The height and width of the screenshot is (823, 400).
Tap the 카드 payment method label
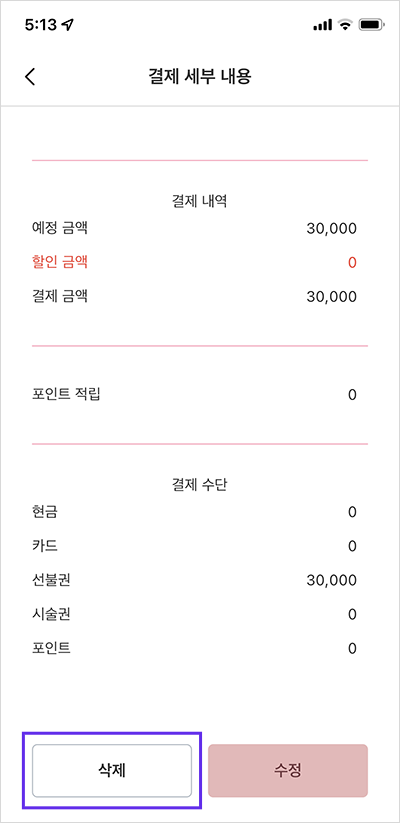(x=45, y=546)
